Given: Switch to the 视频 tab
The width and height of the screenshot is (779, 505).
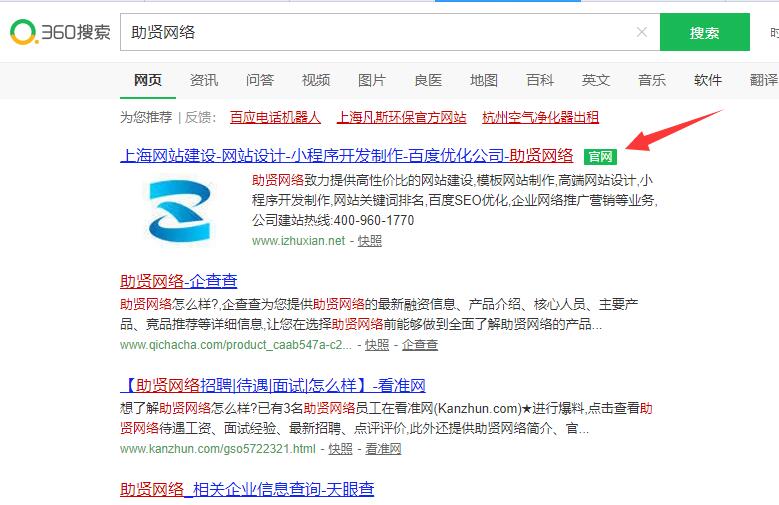Looking at the screenshot, I should click(316, 80).
